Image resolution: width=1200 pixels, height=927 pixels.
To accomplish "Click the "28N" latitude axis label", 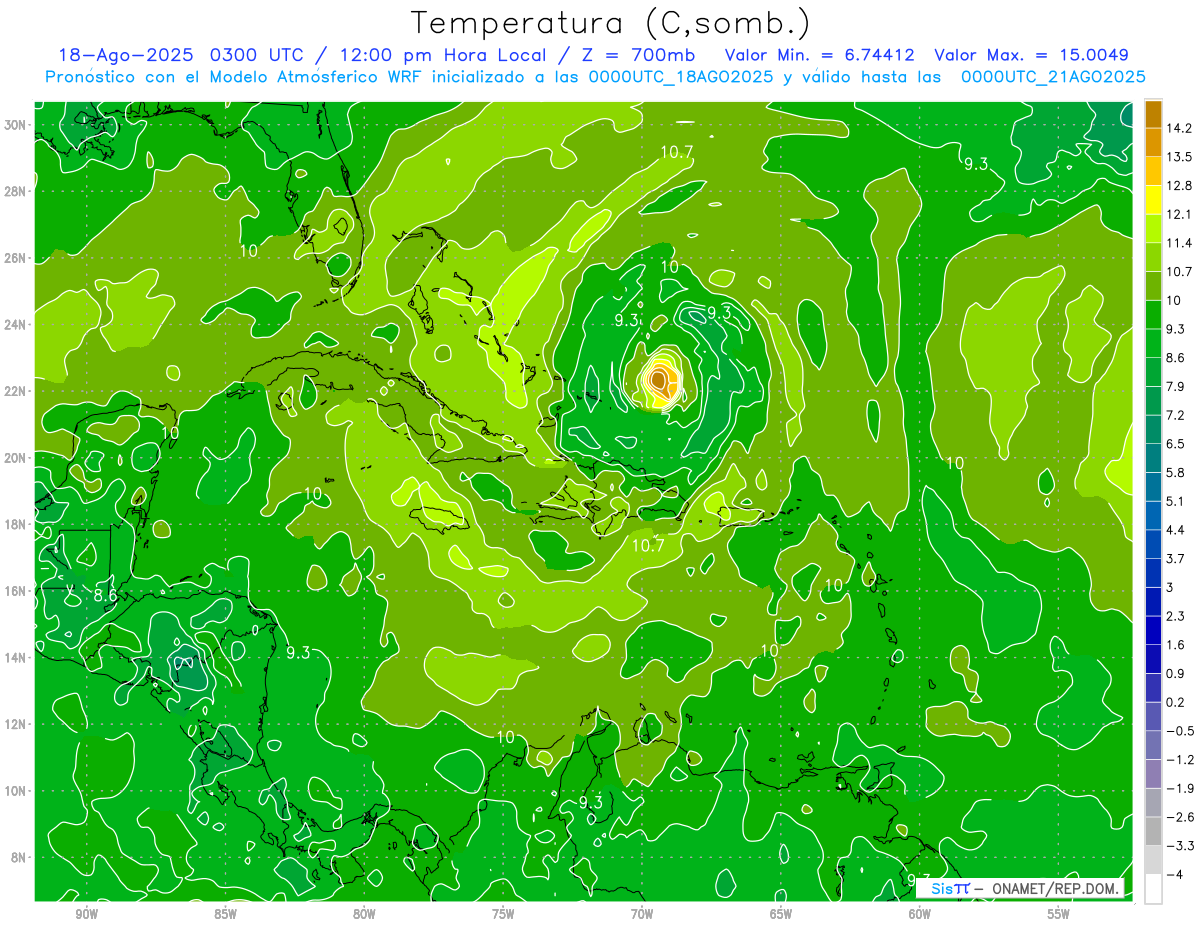I will point(17,191).
